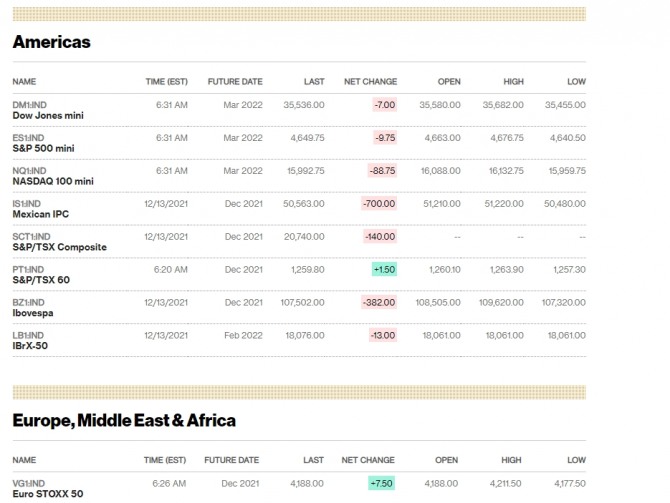The height and width of the screenshot is (503, 670).
Task: Click the VG1:IND ticker symbol
Action: click(x=28, y=483)
